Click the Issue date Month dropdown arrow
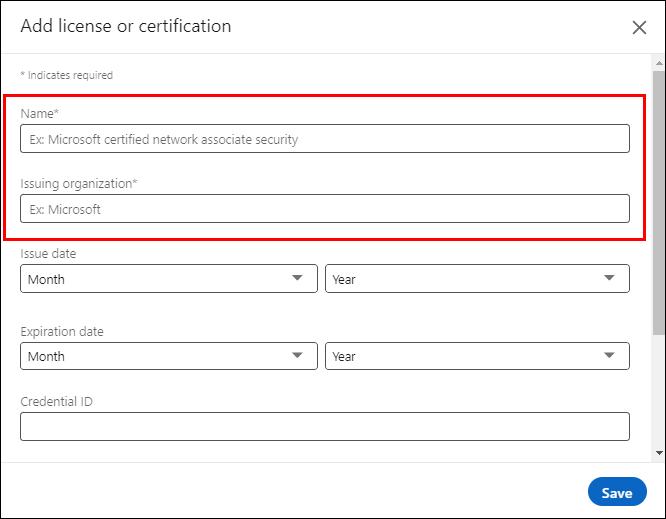Screen dimensions: 666x519 tap(298, 279)
